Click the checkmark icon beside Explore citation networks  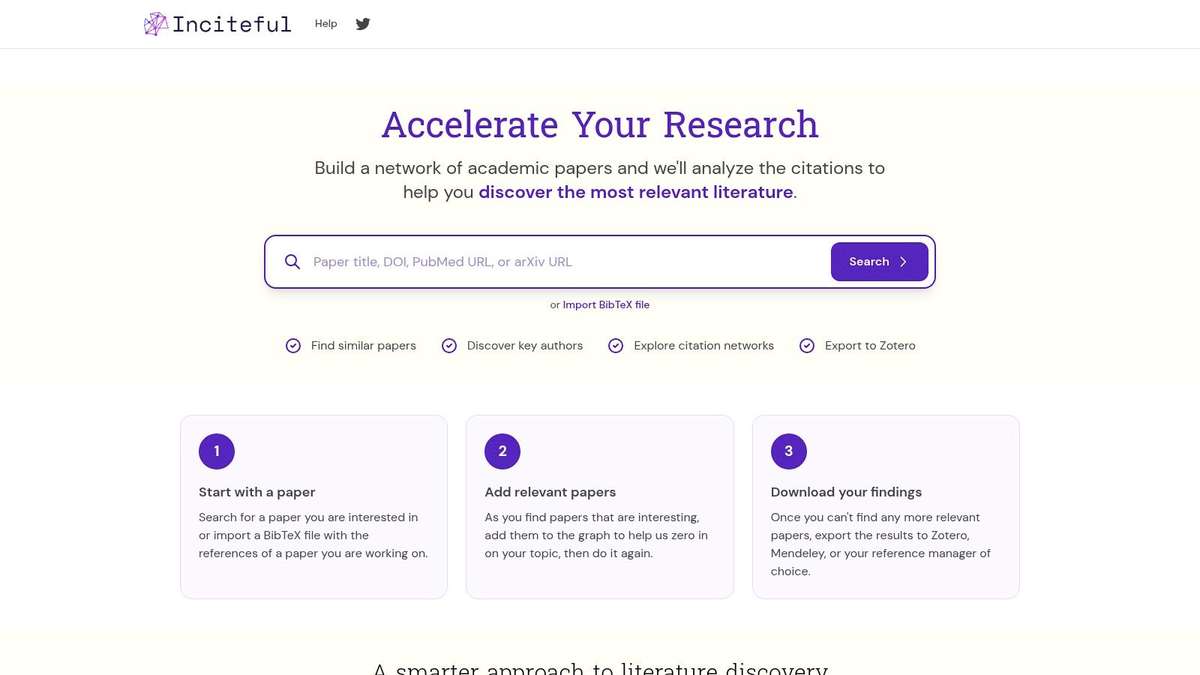(x=616, y=346)
